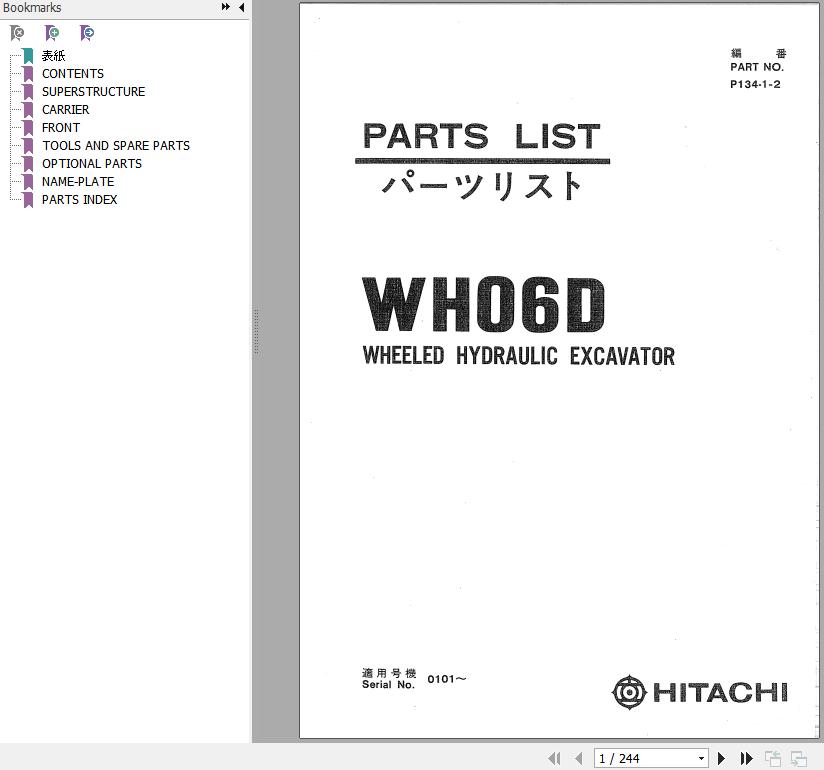Click the add new bookmark icon

(x=52, y=33)
